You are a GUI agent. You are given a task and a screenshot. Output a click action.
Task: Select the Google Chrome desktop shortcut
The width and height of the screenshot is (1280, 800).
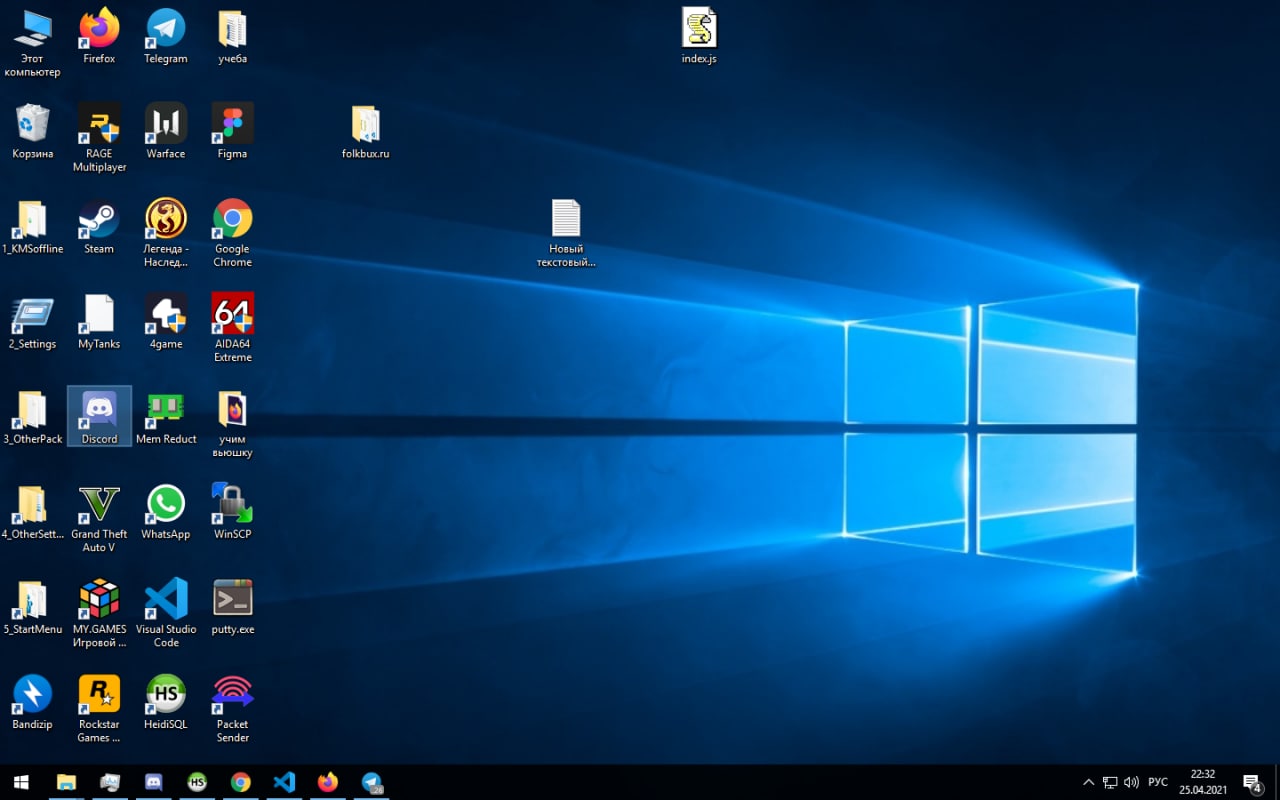pos(232,233)
